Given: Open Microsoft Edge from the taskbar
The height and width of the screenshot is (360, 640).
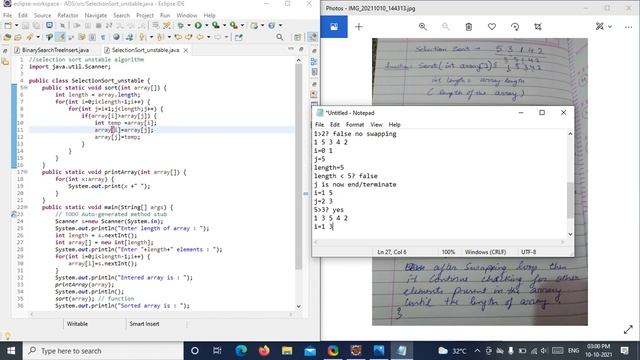Looking at the screenshot, I should click(x=241, y=351).
